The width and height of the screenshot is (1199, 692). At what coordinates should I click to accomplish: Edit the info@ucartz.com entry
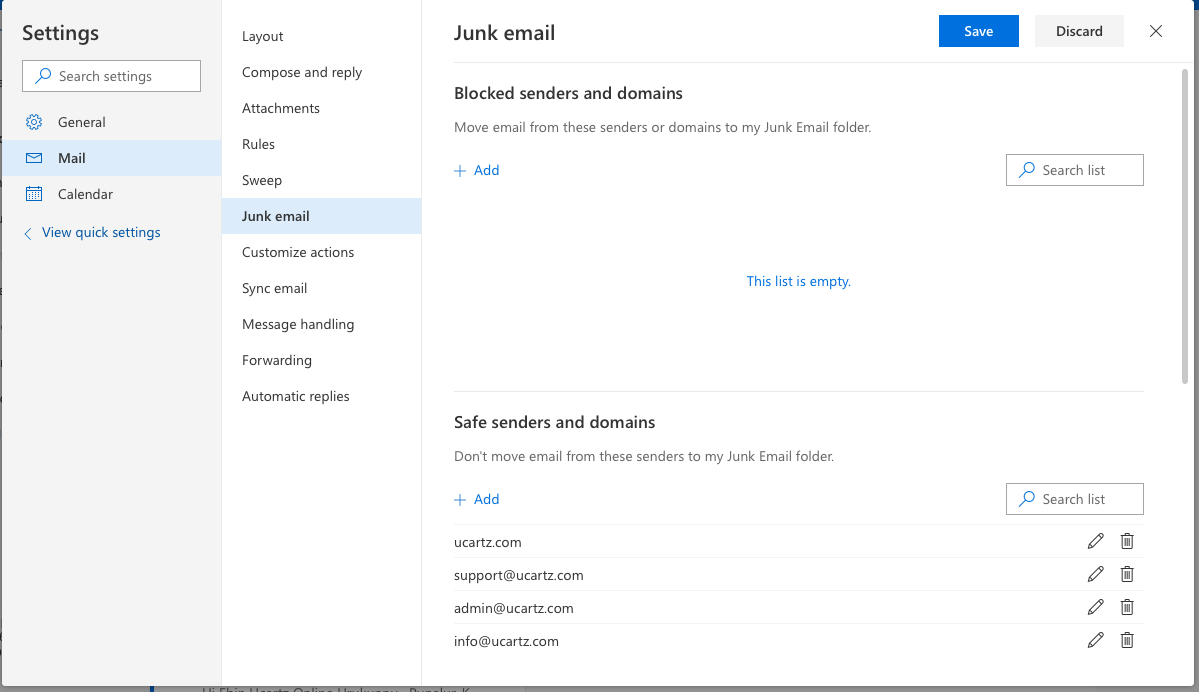[1095, 639]
